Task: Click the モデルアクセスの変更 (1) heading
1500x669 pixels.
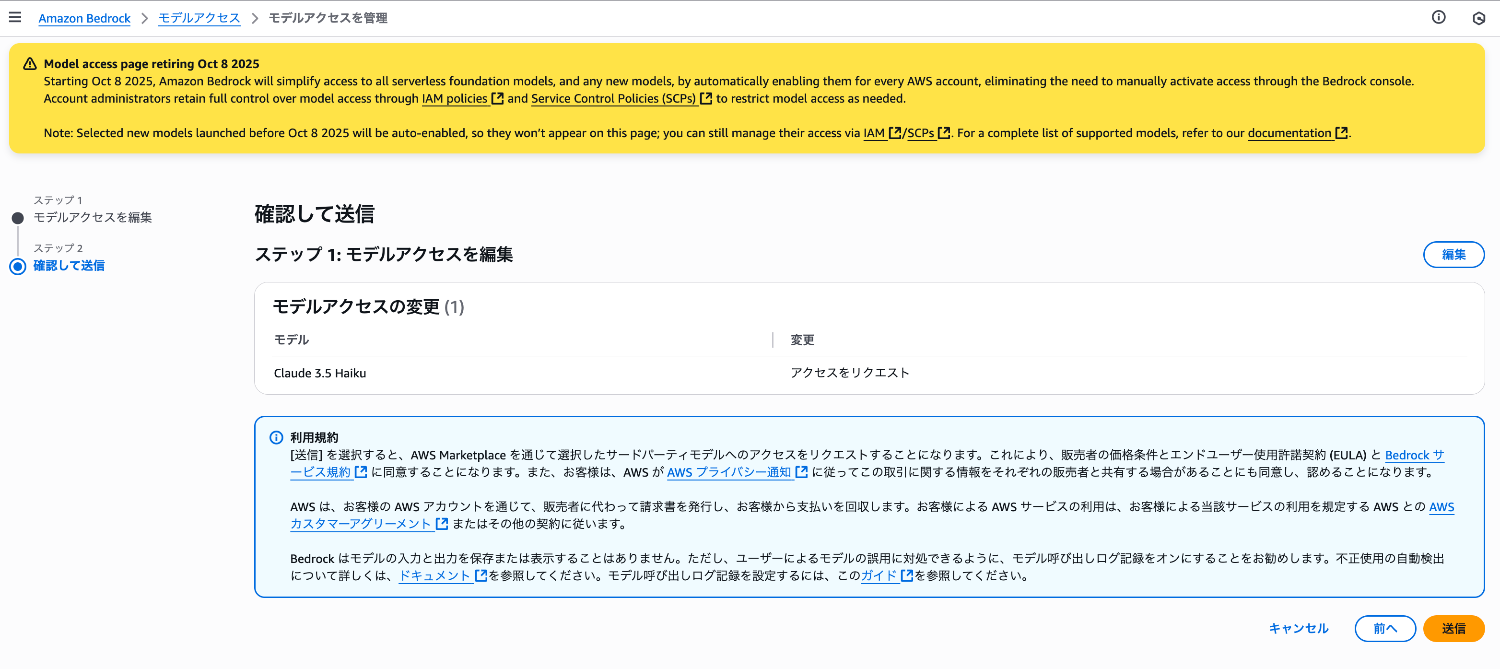Action: (368, 307)
